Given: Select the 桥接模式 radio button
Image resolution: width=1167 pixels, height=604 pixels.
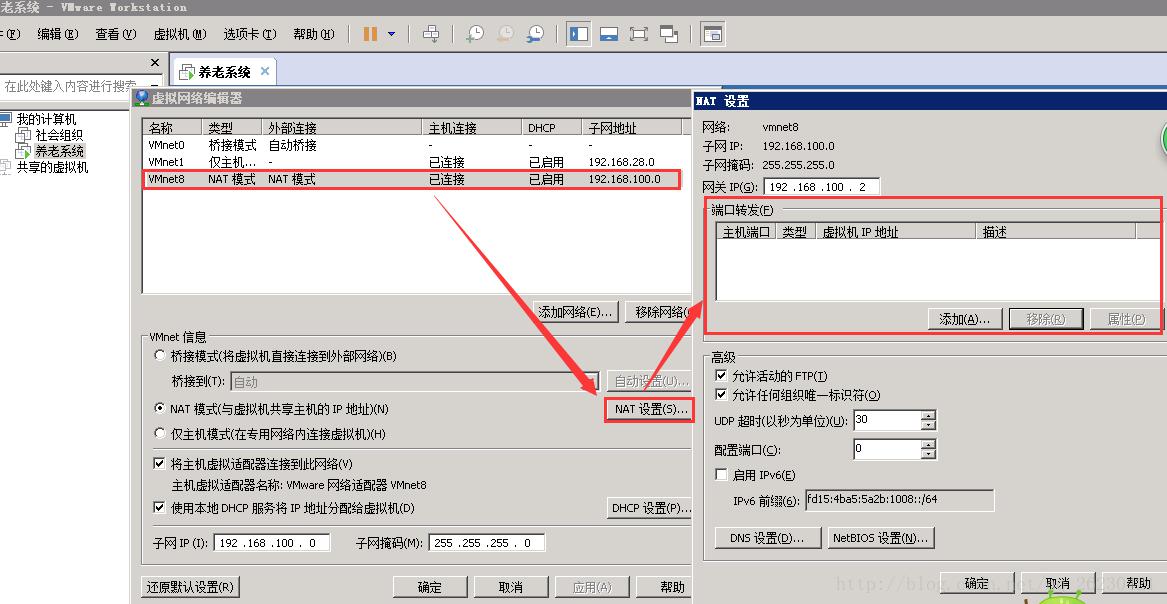Looking at the screenshot, I should pos(159,356).
